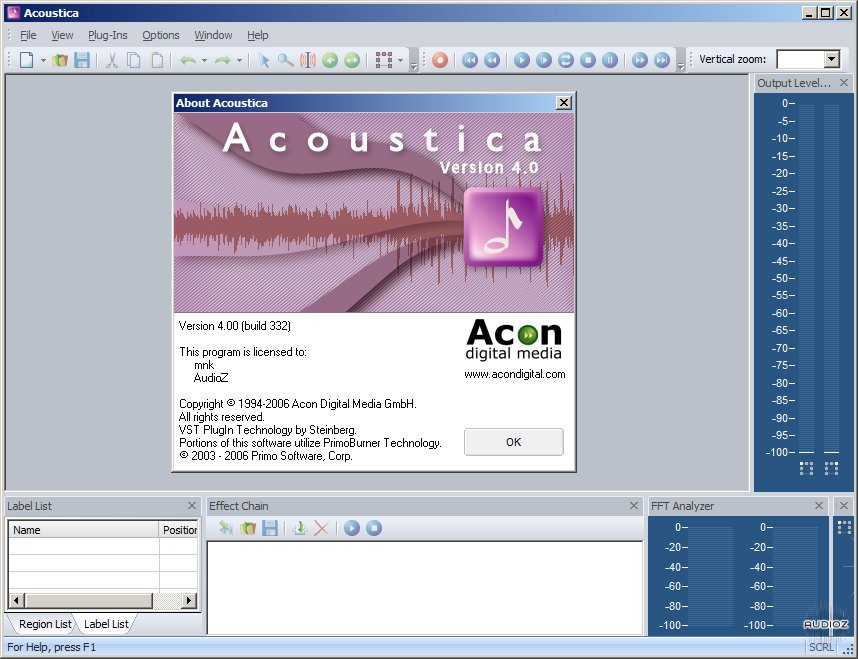Copy selection with the two-pages icon

point(134,60)
